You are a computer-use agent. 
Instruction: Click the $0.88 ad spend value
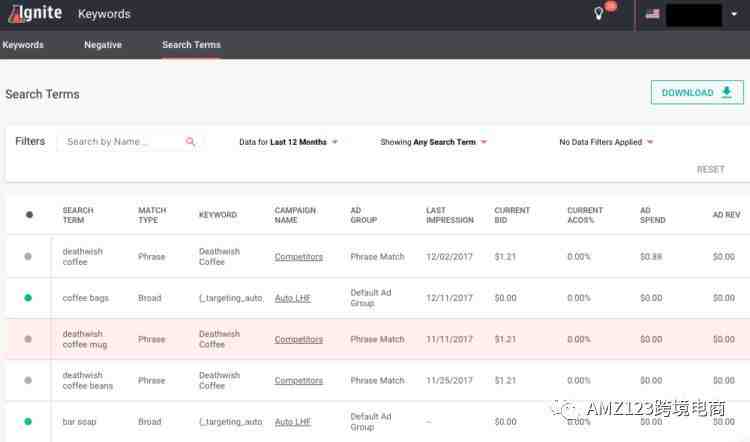point(651,257)
